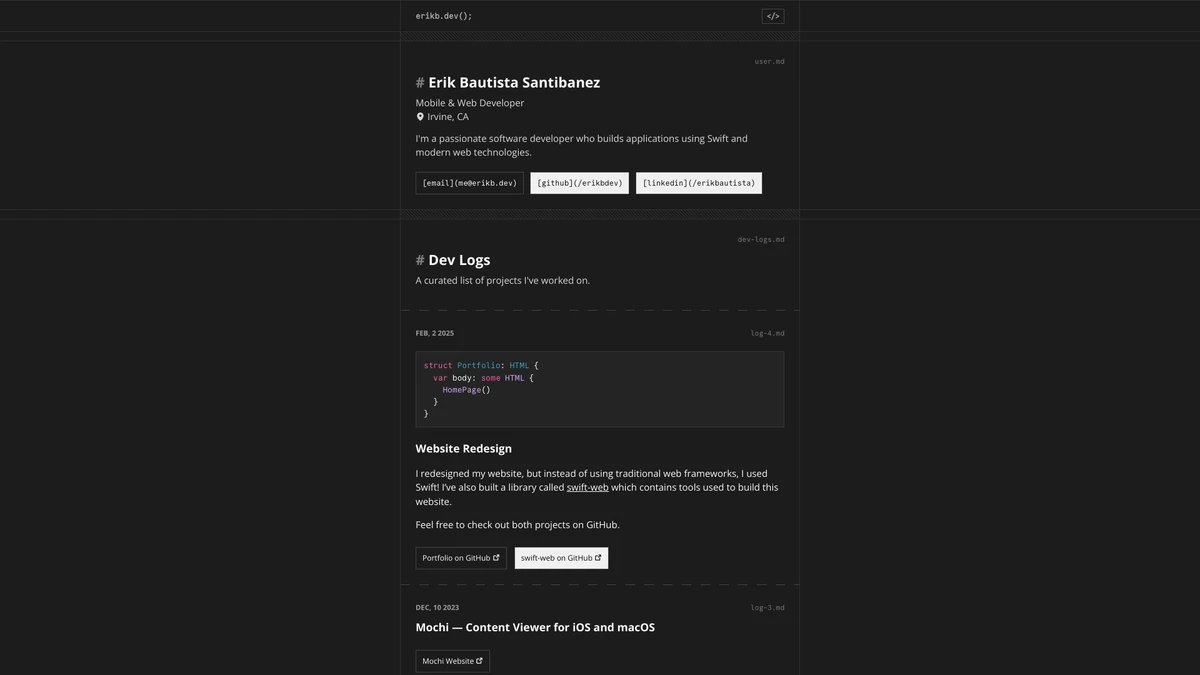Visit the [github](/erikbdev) profile button
1200x675 pixels.
click(x=579, y=183)
